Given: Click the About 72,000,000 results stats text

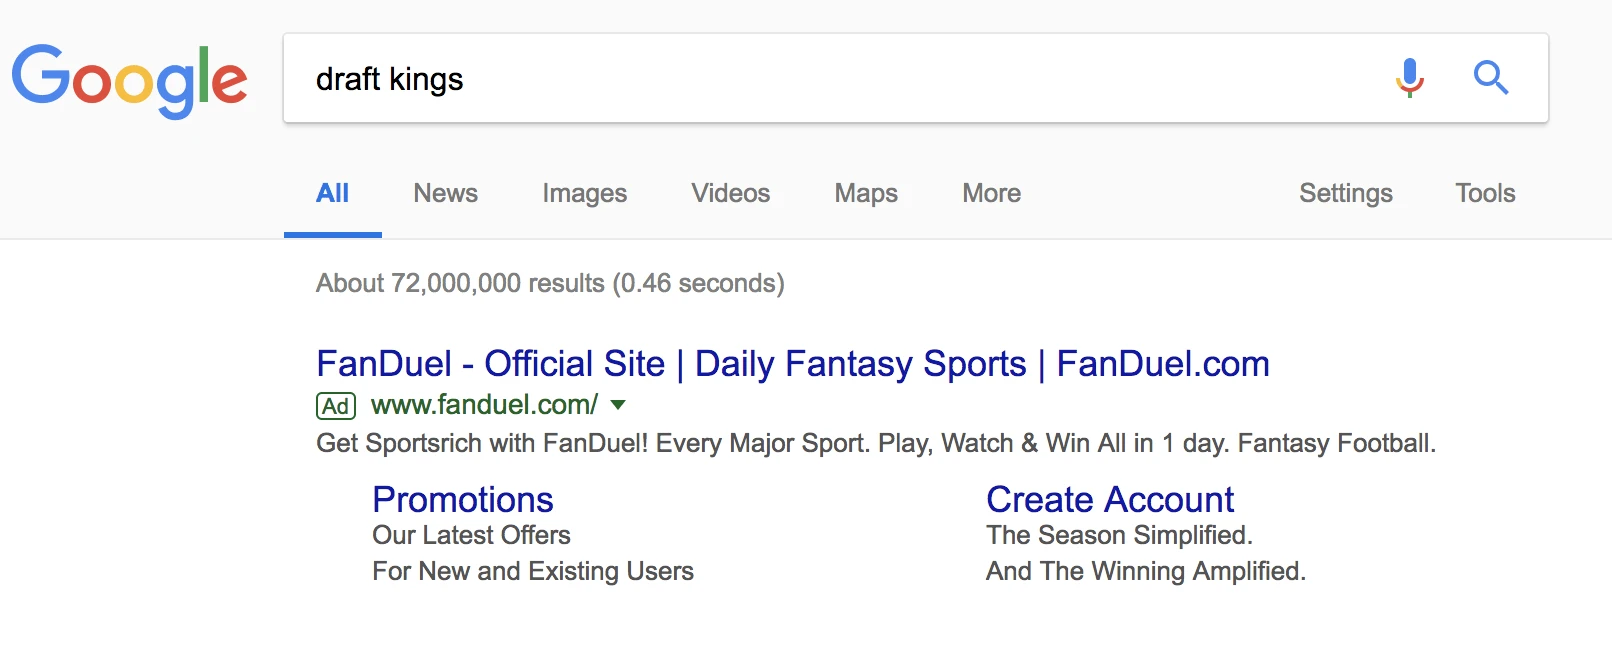Looking at the screenshot, I should [x=550, y=283].
